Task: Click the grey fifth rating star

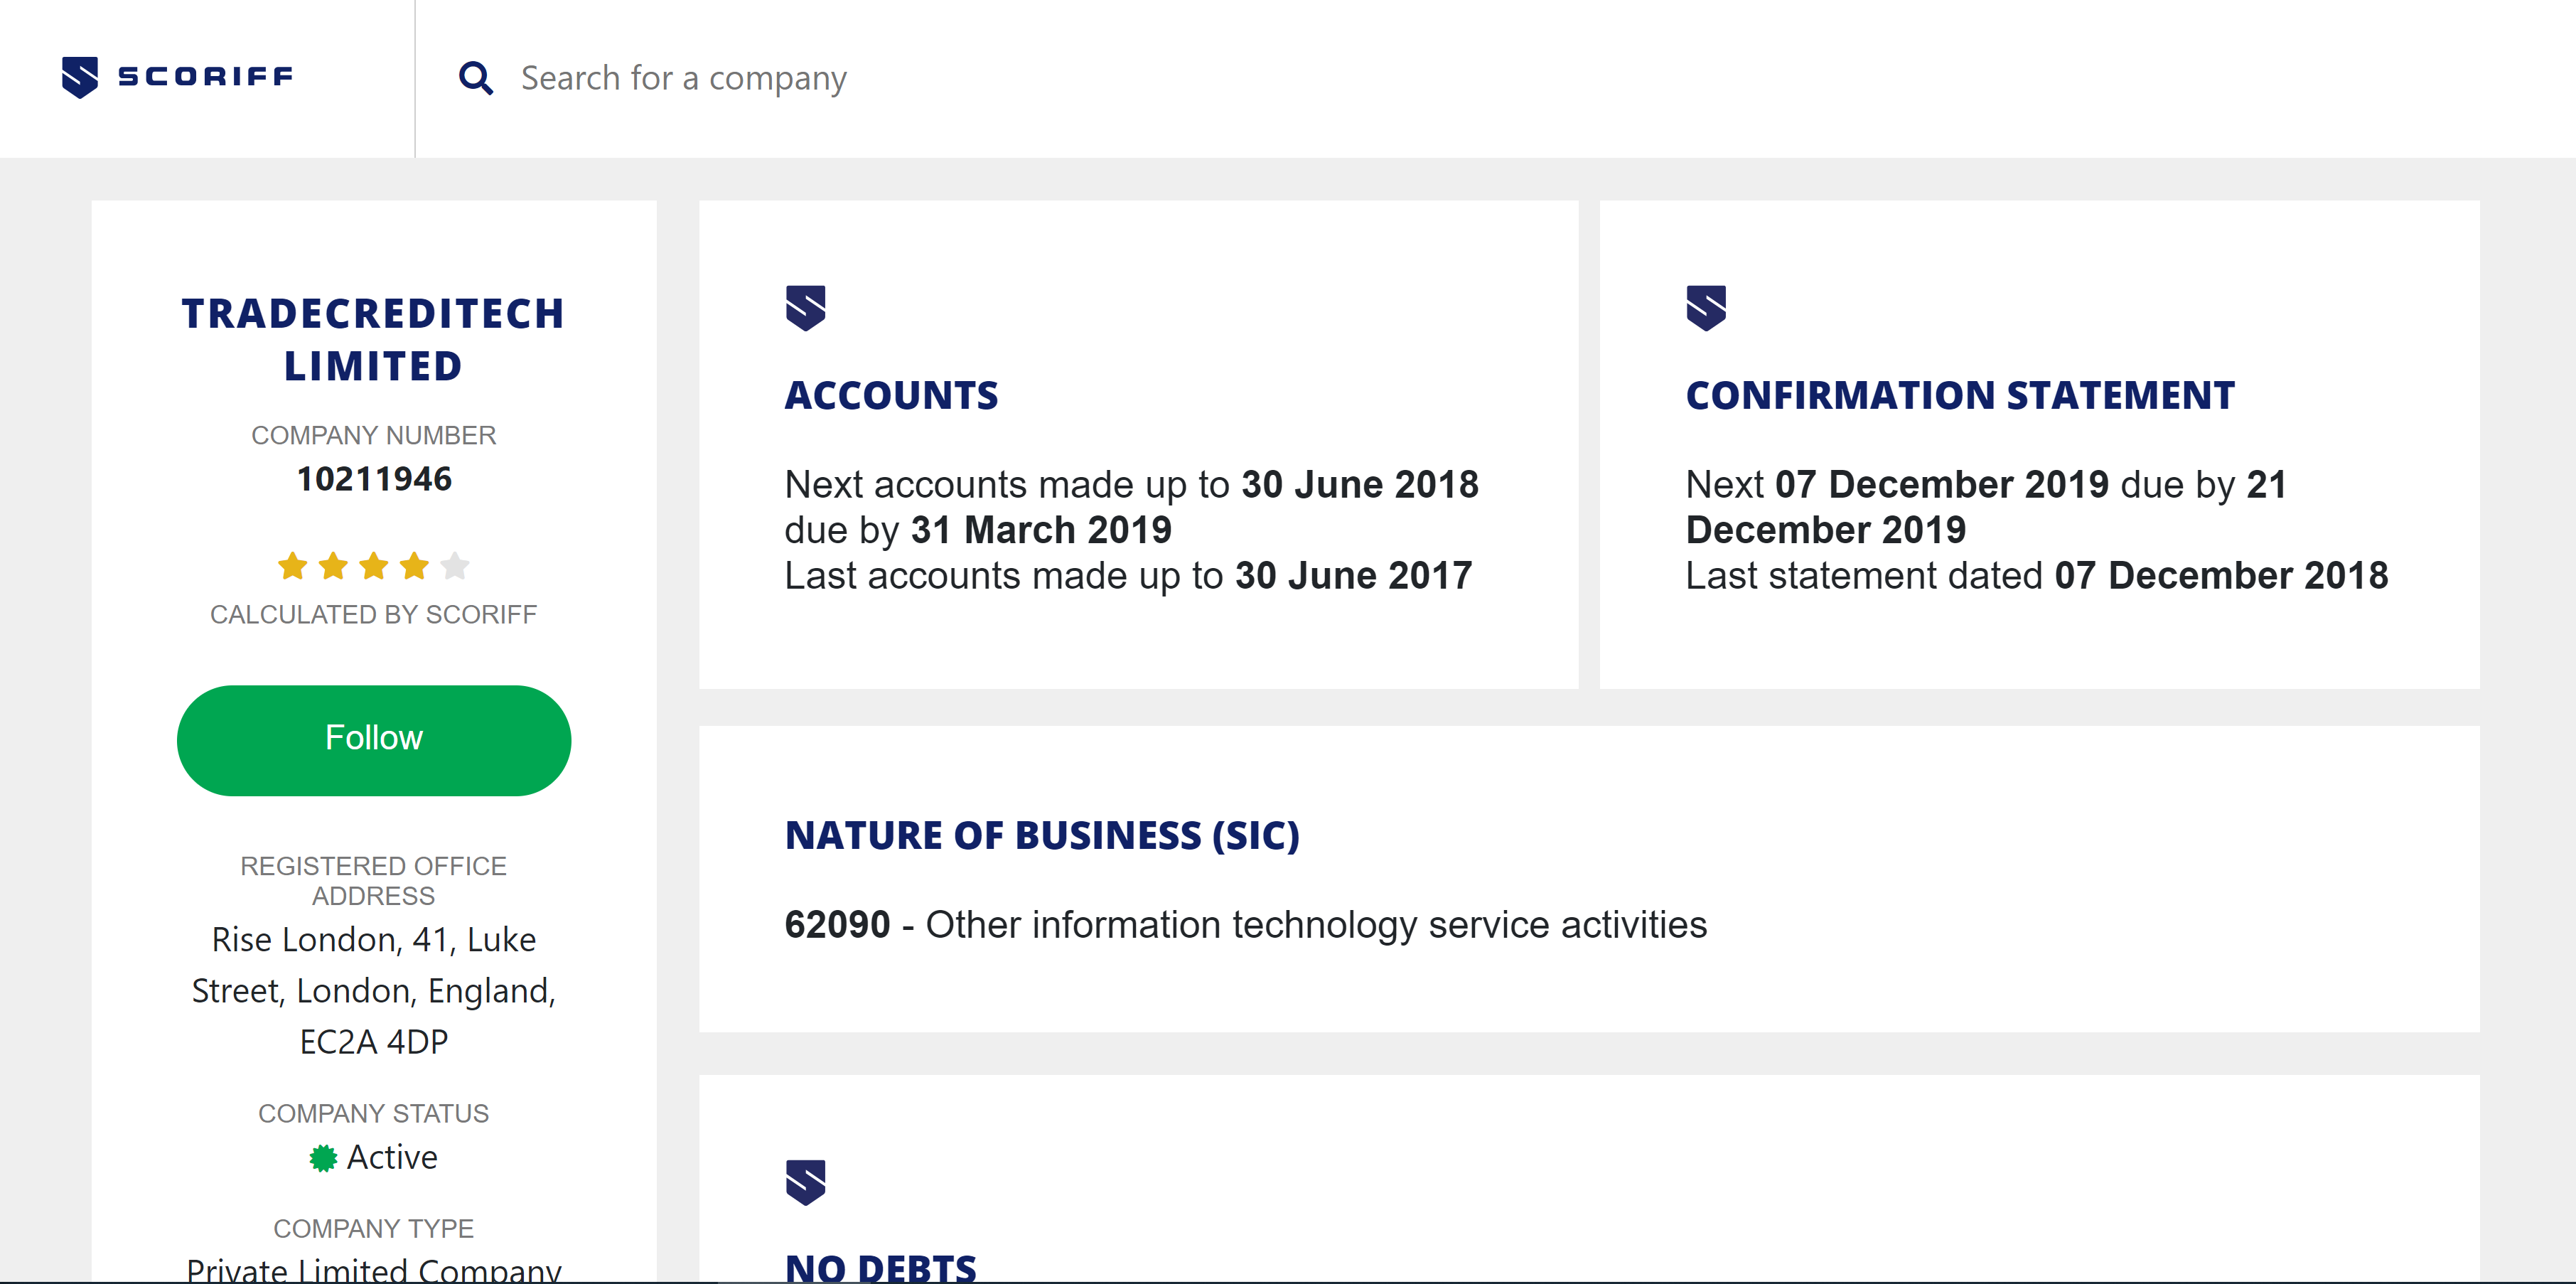Action: [455, 566]
